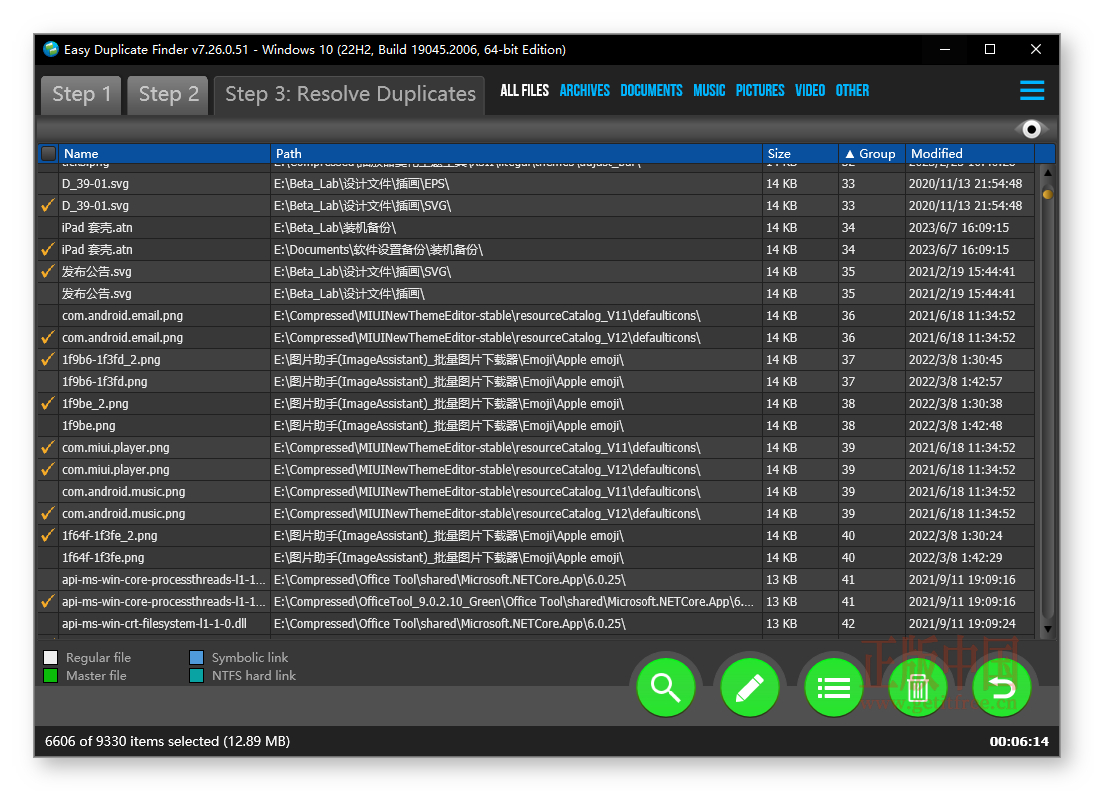
Task: Click the white Regular file legend swatch
Action: tap(50, 658)
